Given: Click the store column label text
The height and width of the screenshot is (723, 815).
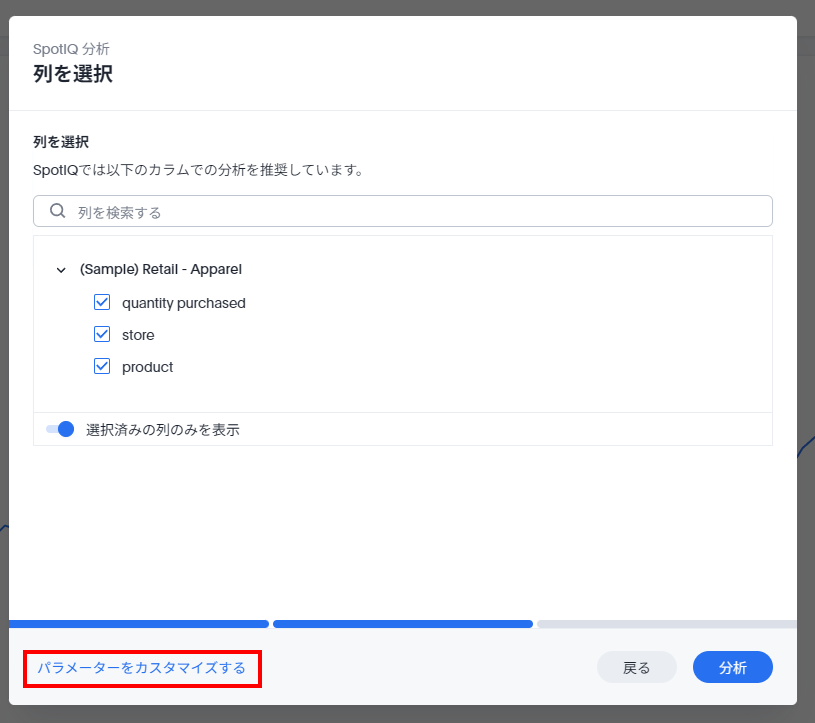Looking at the screenshot, I should (138, 335).
